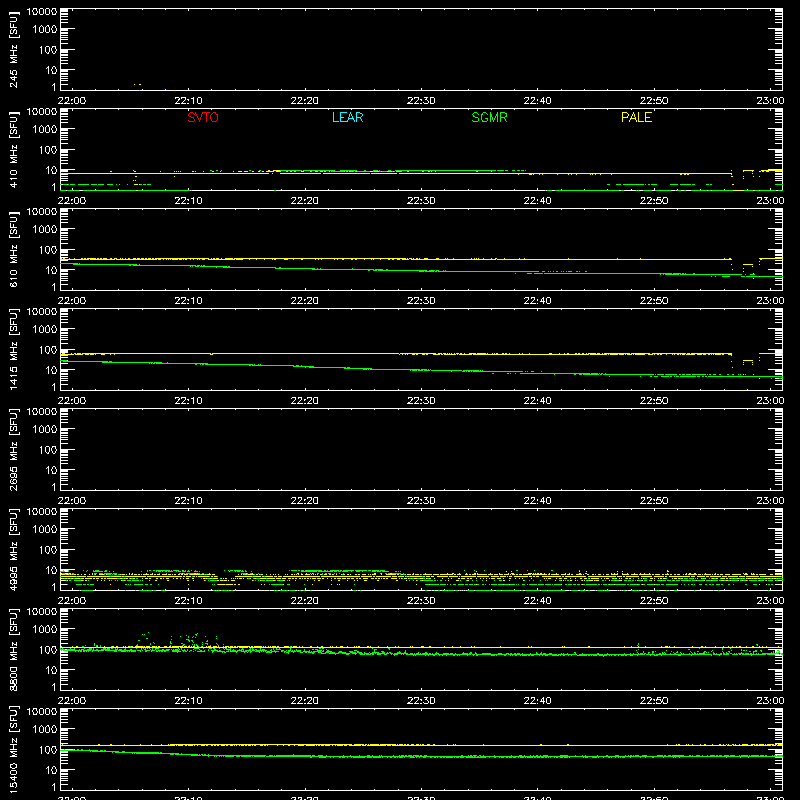Click the 22:00 time label under 1415 MHz panel

point(71,401)
